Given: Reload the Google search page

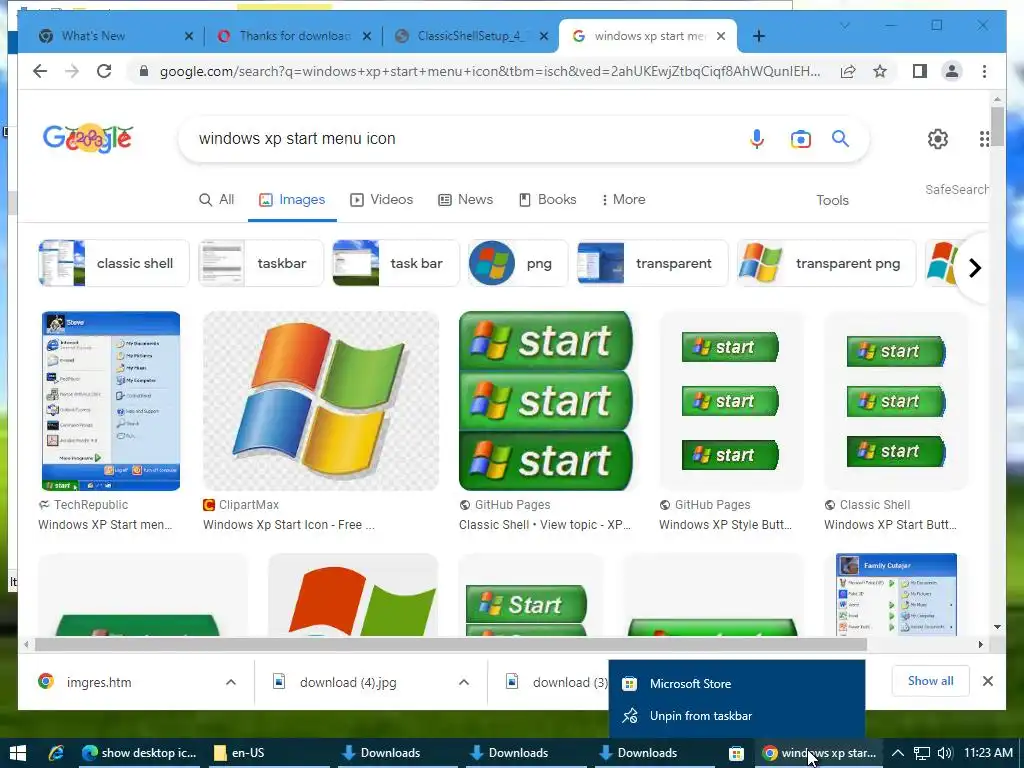Looking at the screenshot, I should point(104,71).
